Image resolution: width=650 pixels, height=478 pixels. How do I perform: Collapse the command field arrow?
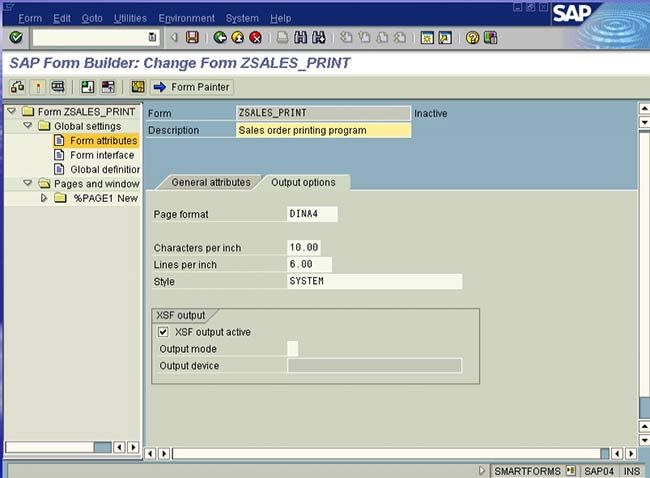tap(175, 37)
